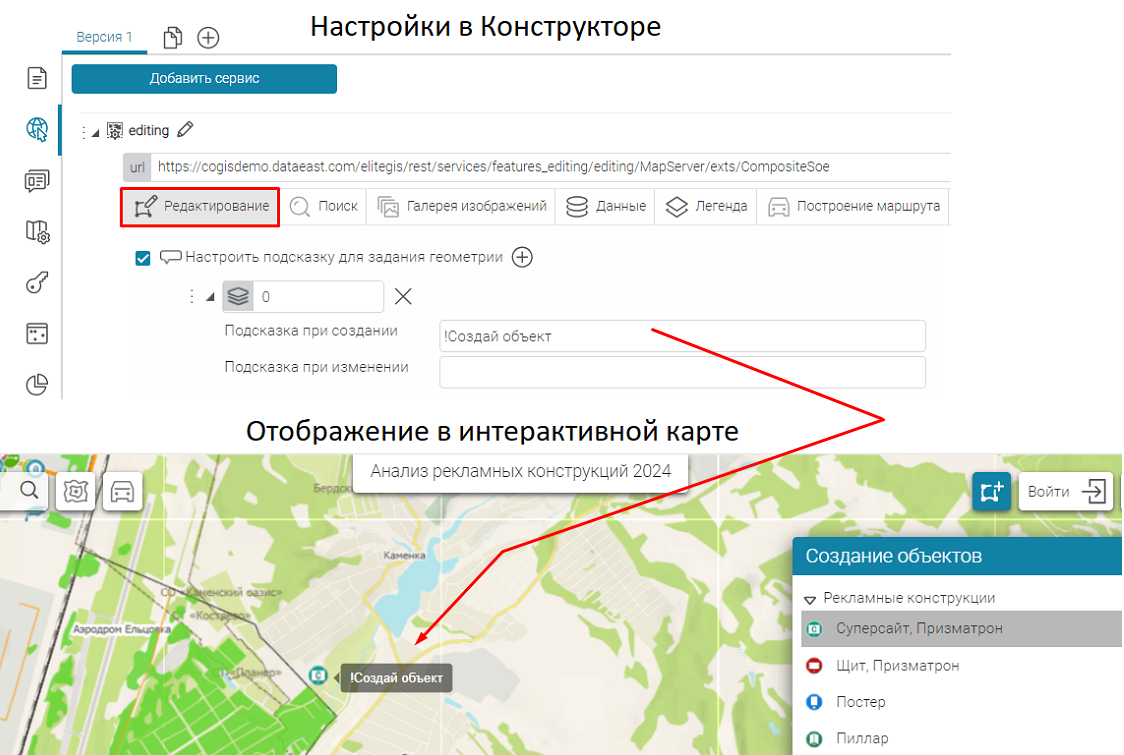
Task: Open the key sidebar icon
Action: click(x=37, y=284)
